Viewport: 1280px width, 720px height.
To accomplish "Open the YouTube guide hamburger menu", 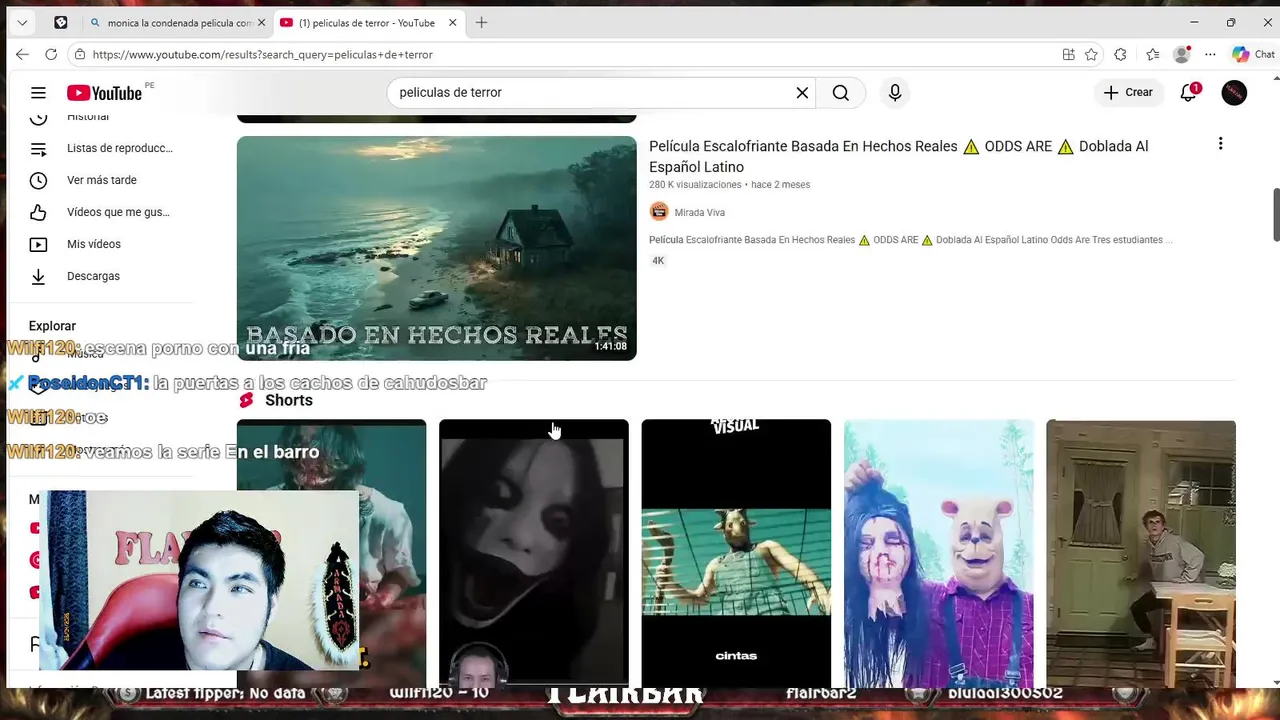I will (38, 93).
